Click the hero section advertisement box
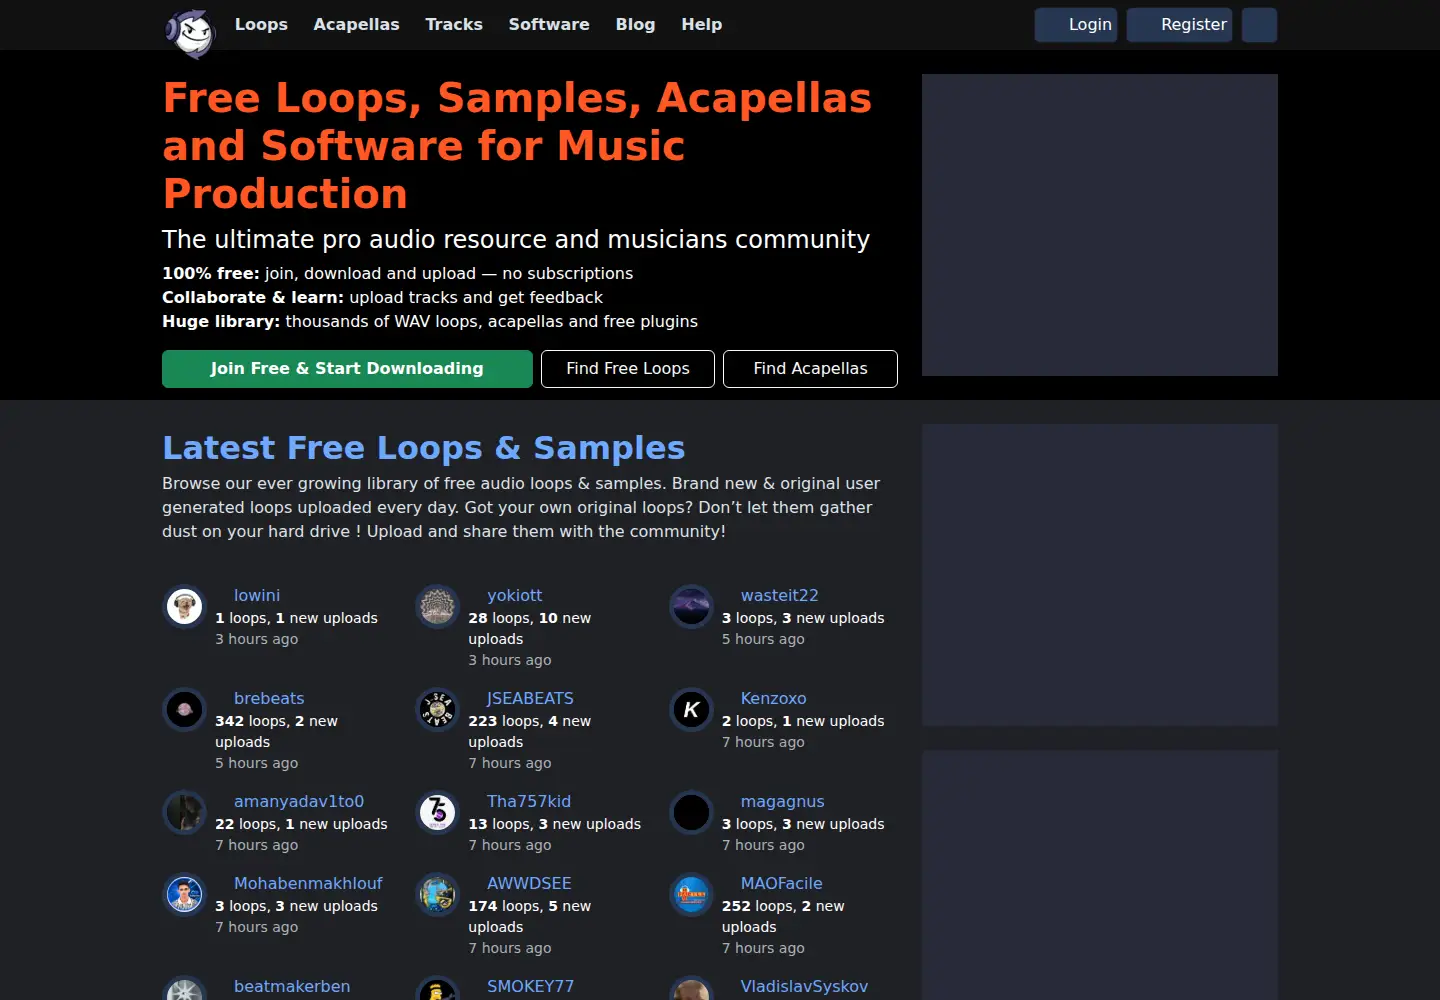Screen dimensions: 1440x1000 (x=1100, y=225)
